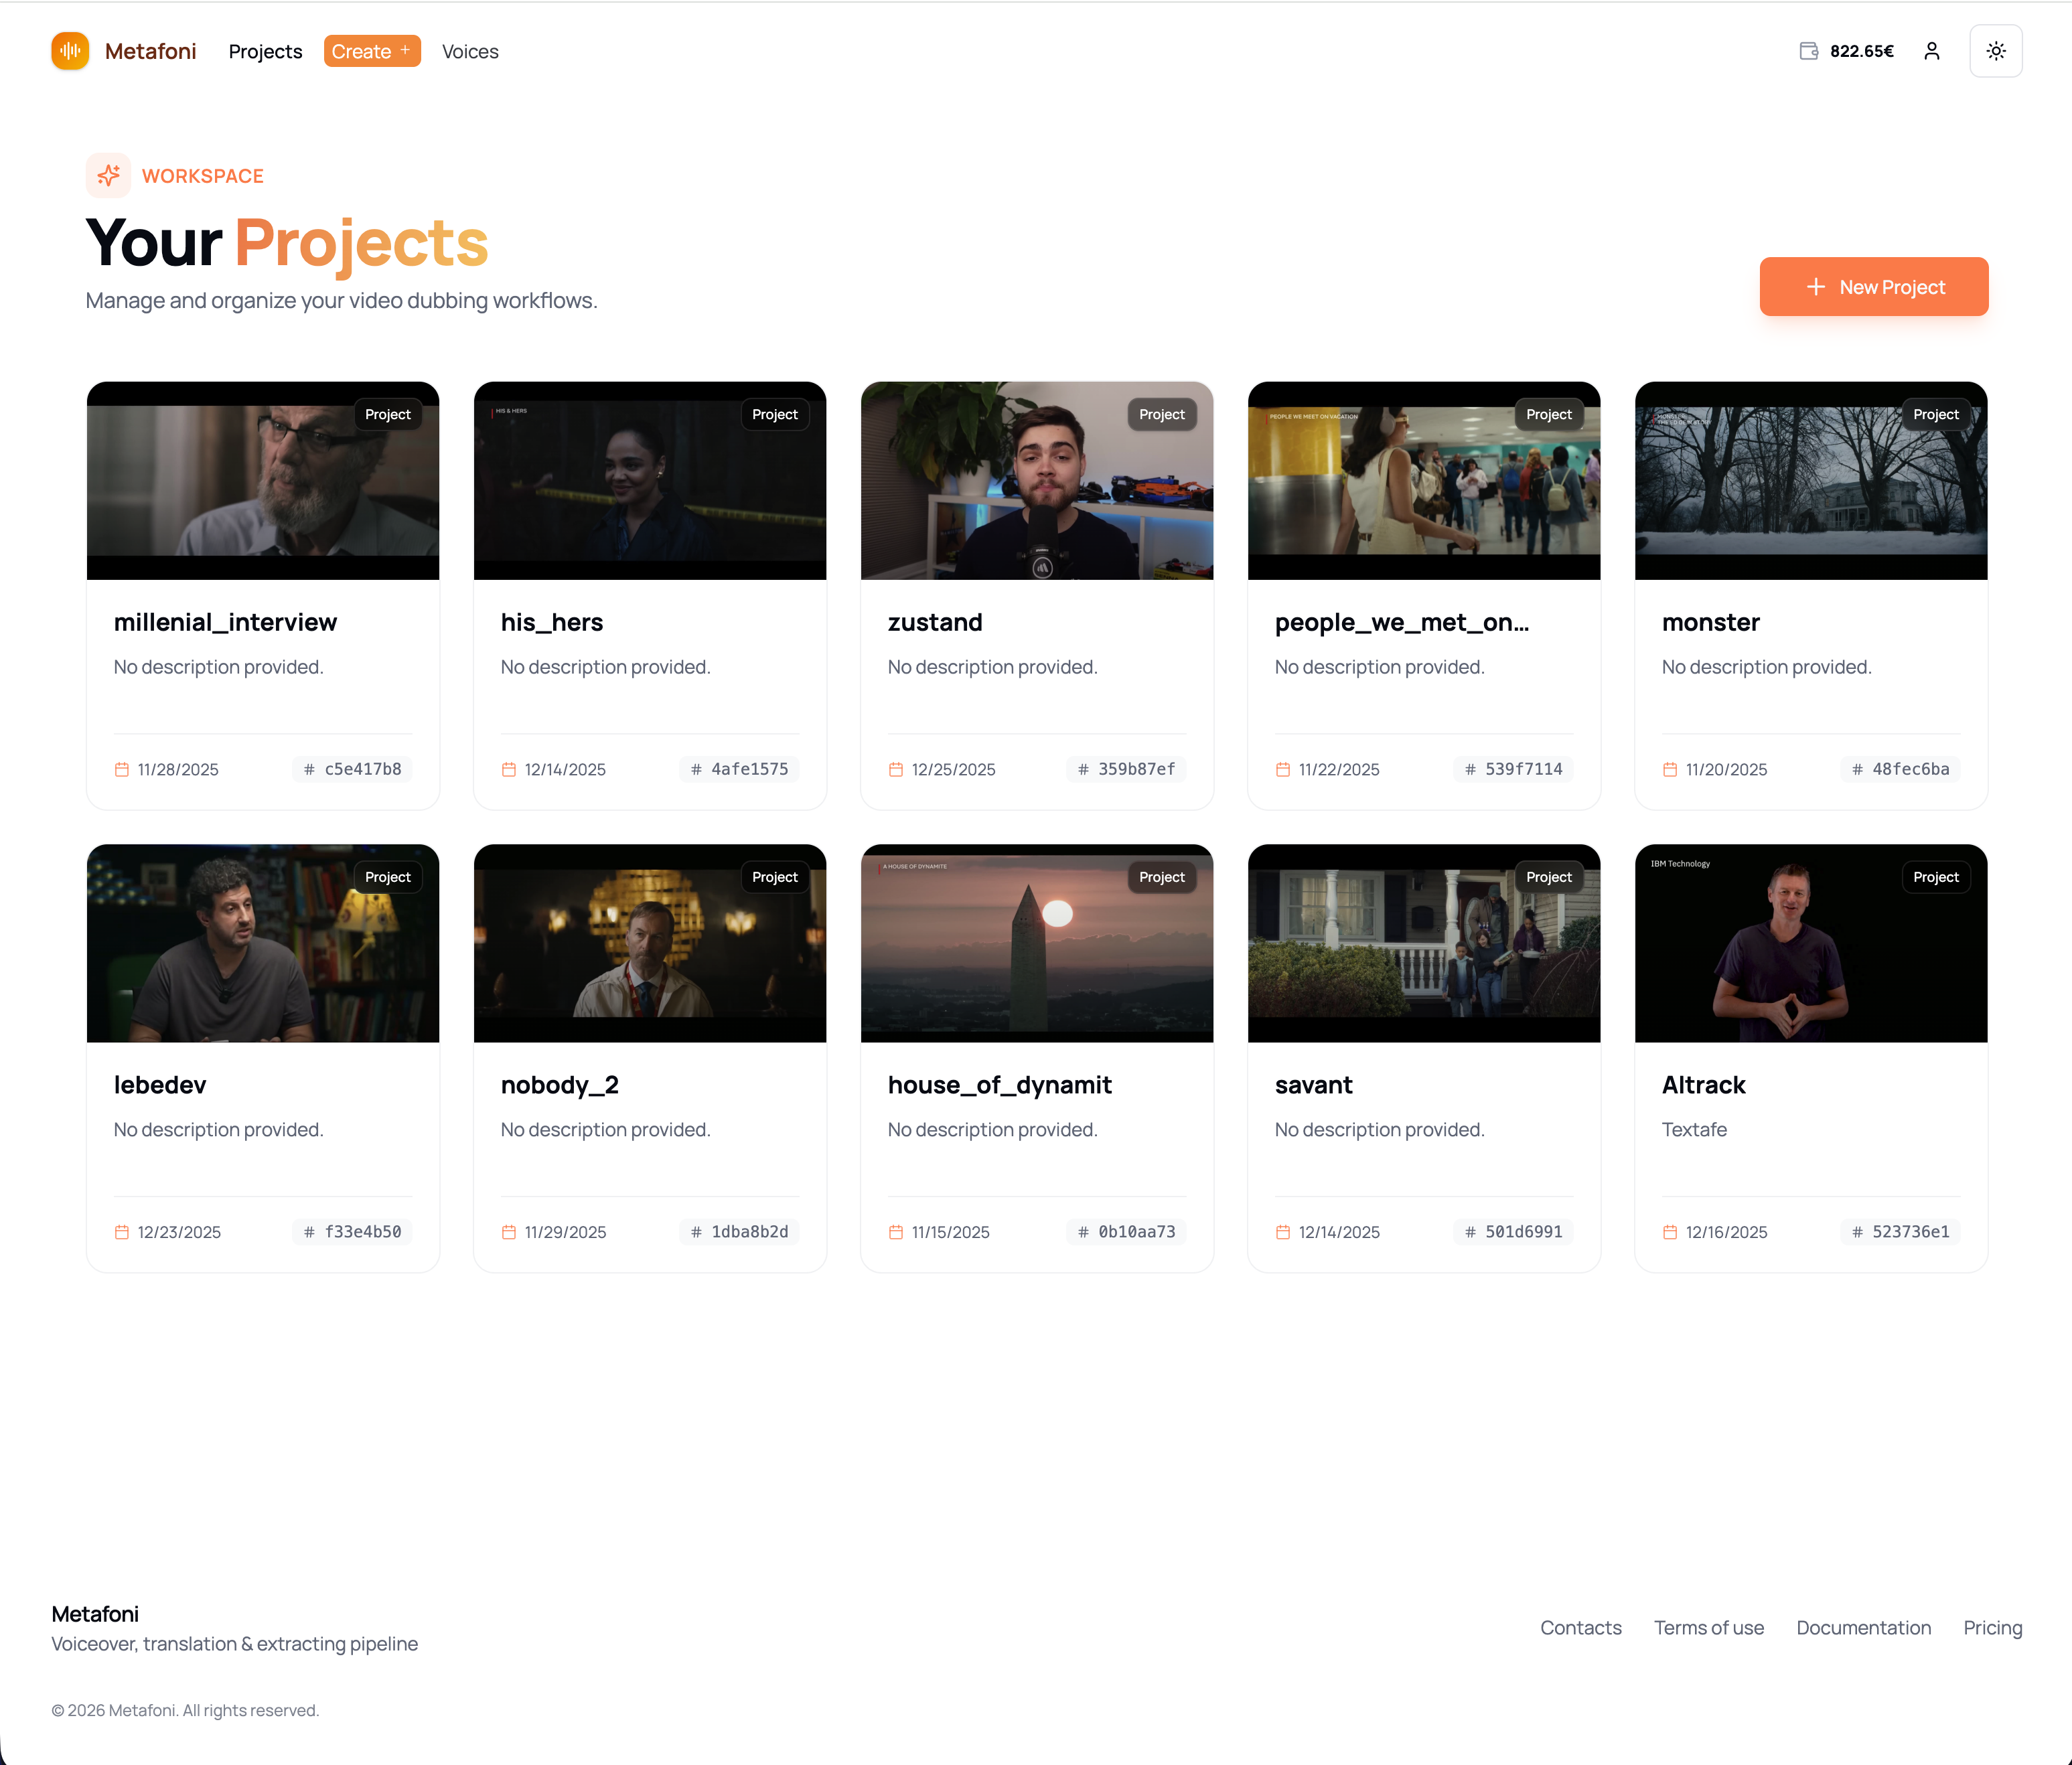The image size is (2072, 1765).
Task: Open the zustand project thumbnail
Action: (x=1036, y=481)
